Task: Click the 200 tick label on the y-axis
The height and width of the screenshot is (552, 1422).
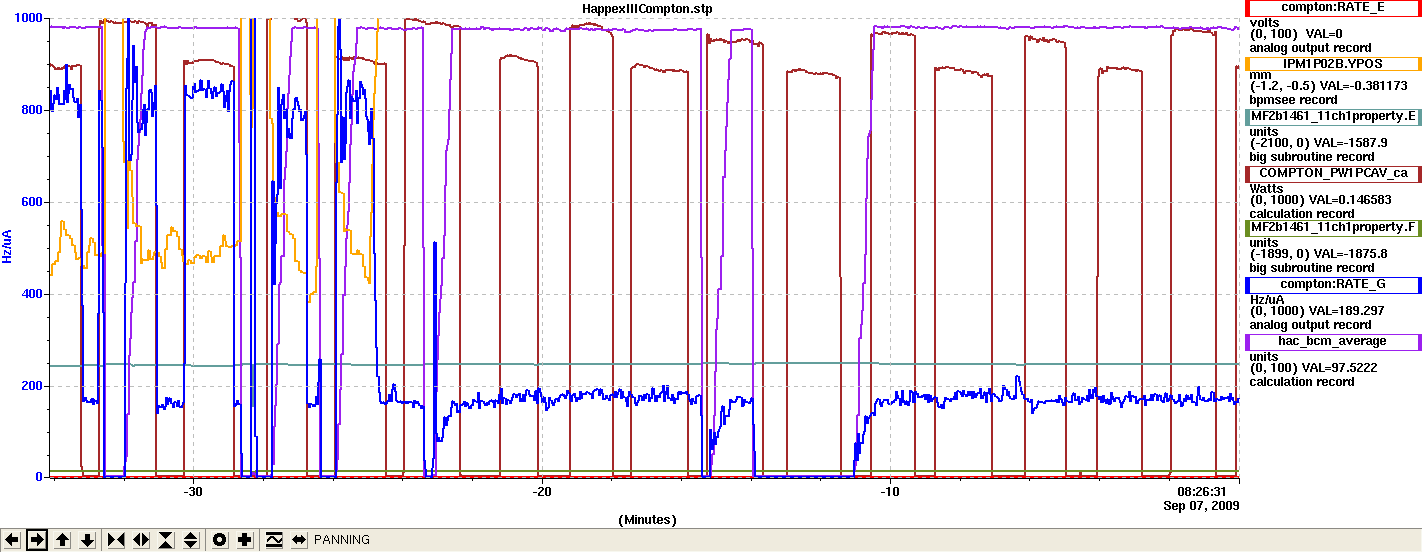Action: tap(31, 387)
